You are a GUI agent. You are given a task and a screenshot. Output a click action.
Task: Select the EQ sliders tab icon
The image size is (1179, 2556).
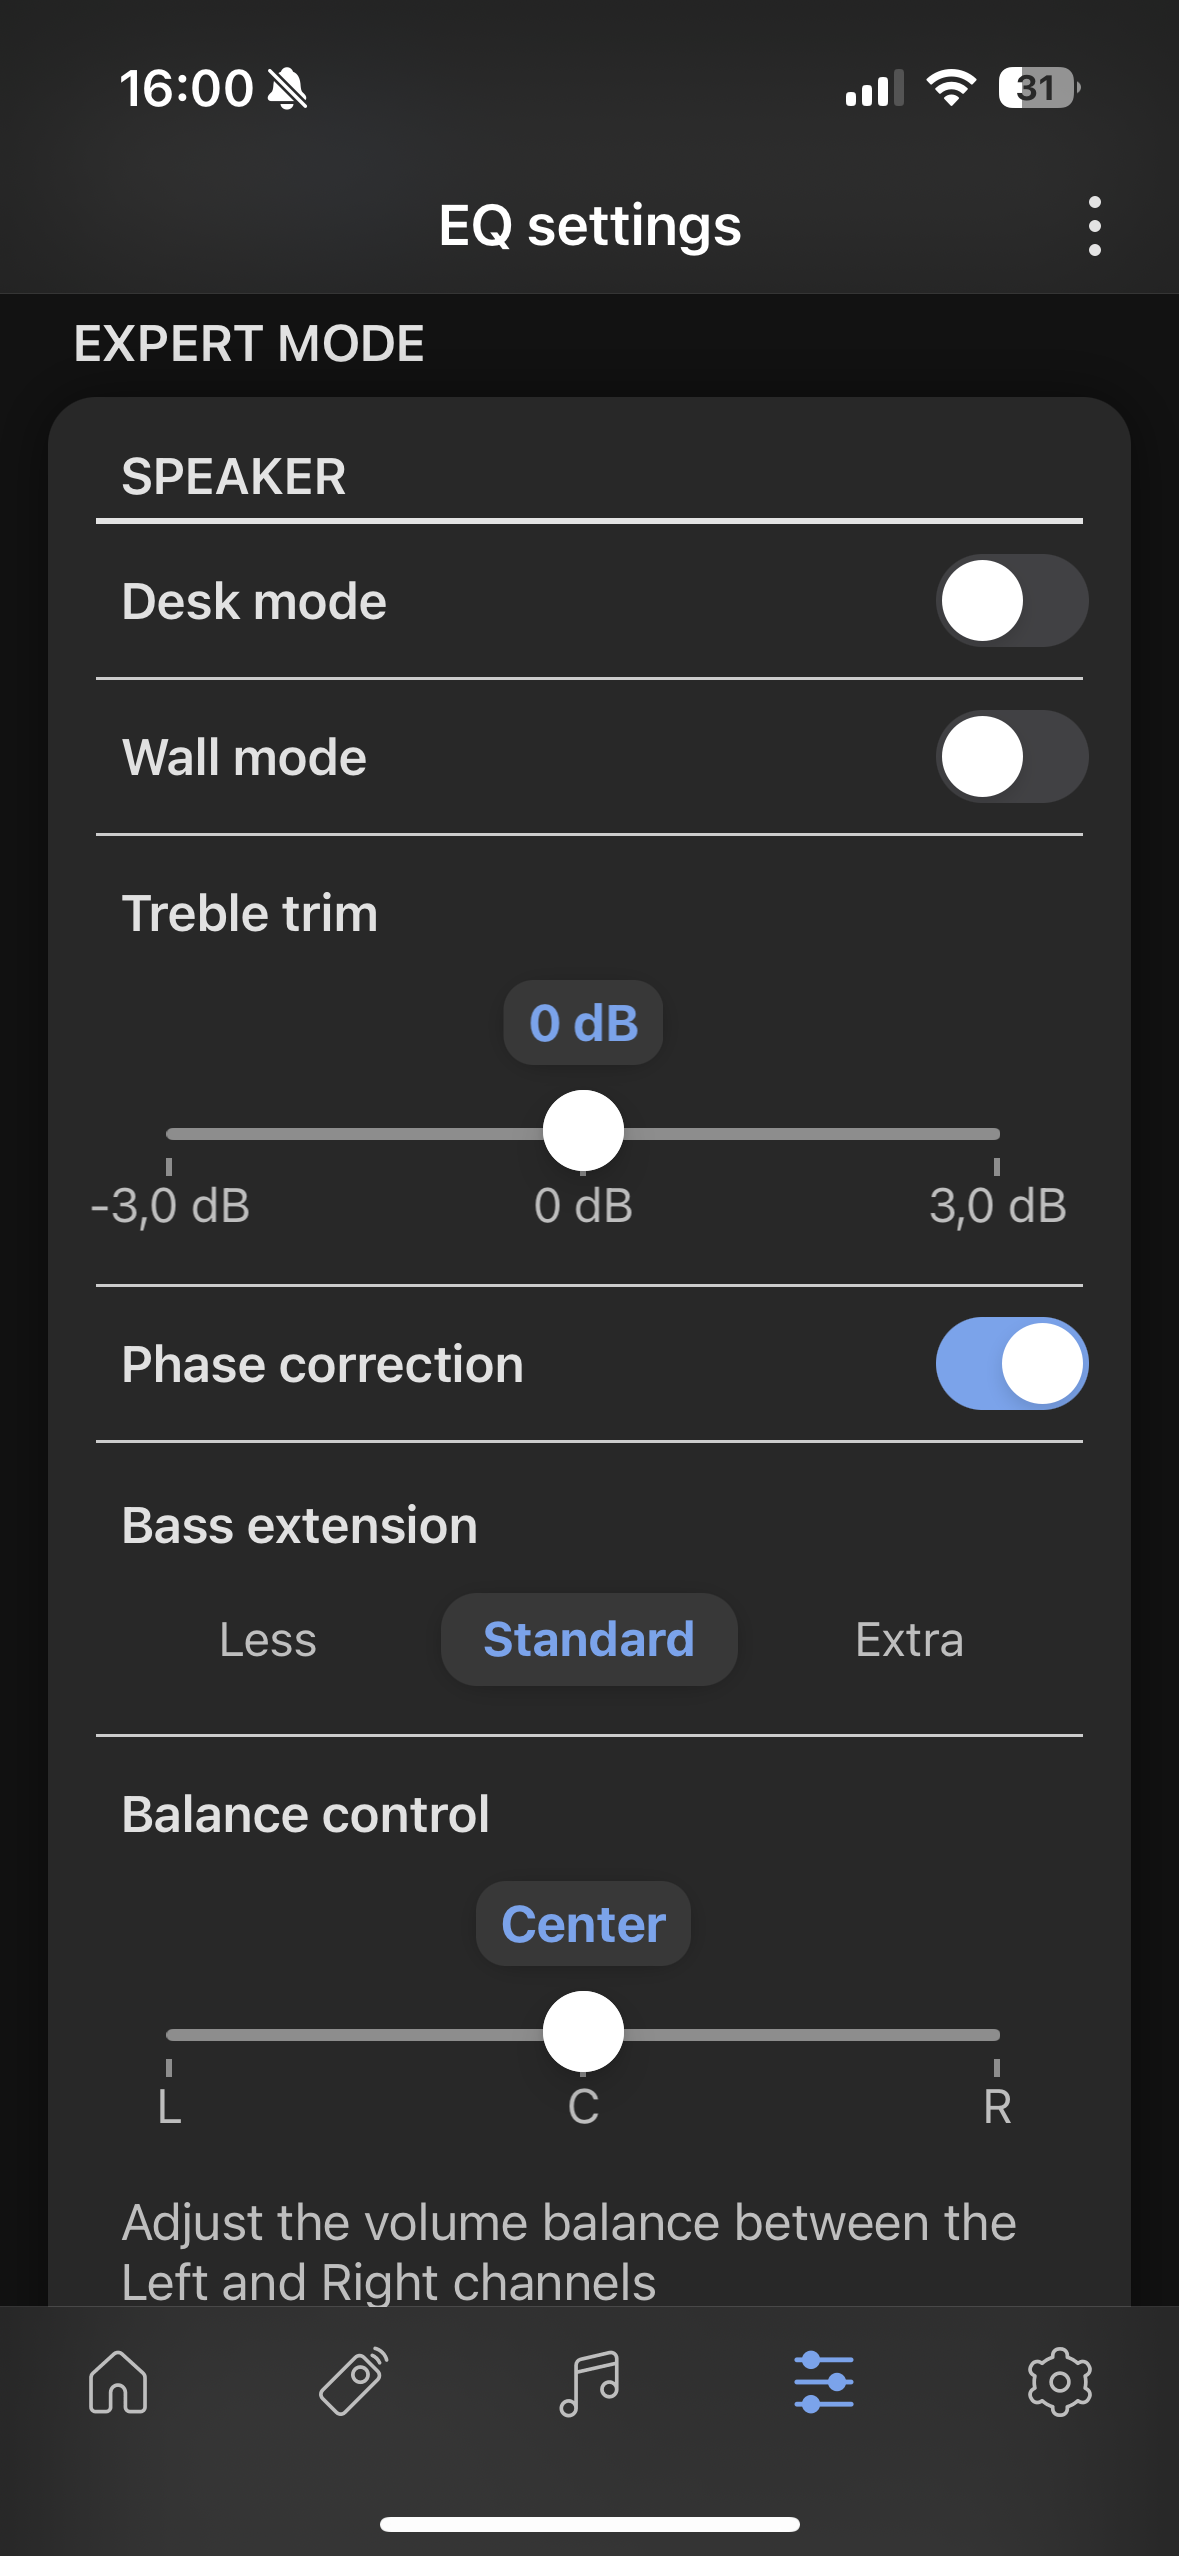pyautogui.click(x=824, y=2381)
